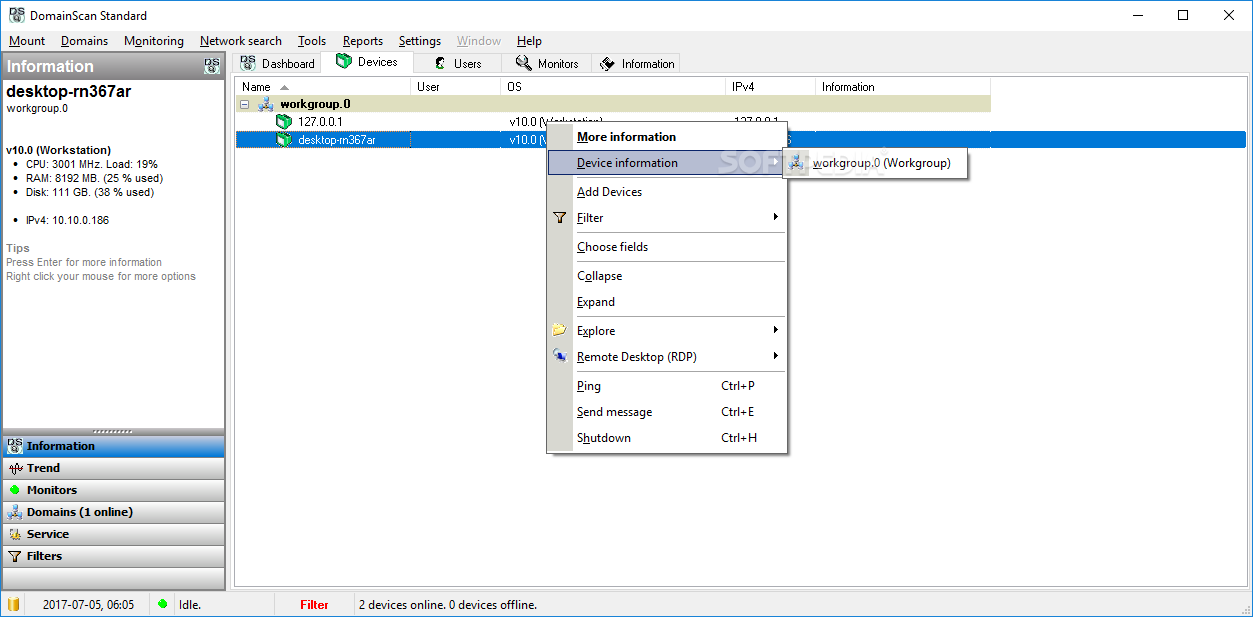Click the device icon beside desktop-rn367ar
This screenshot has height=617, width=1253.
284,140
